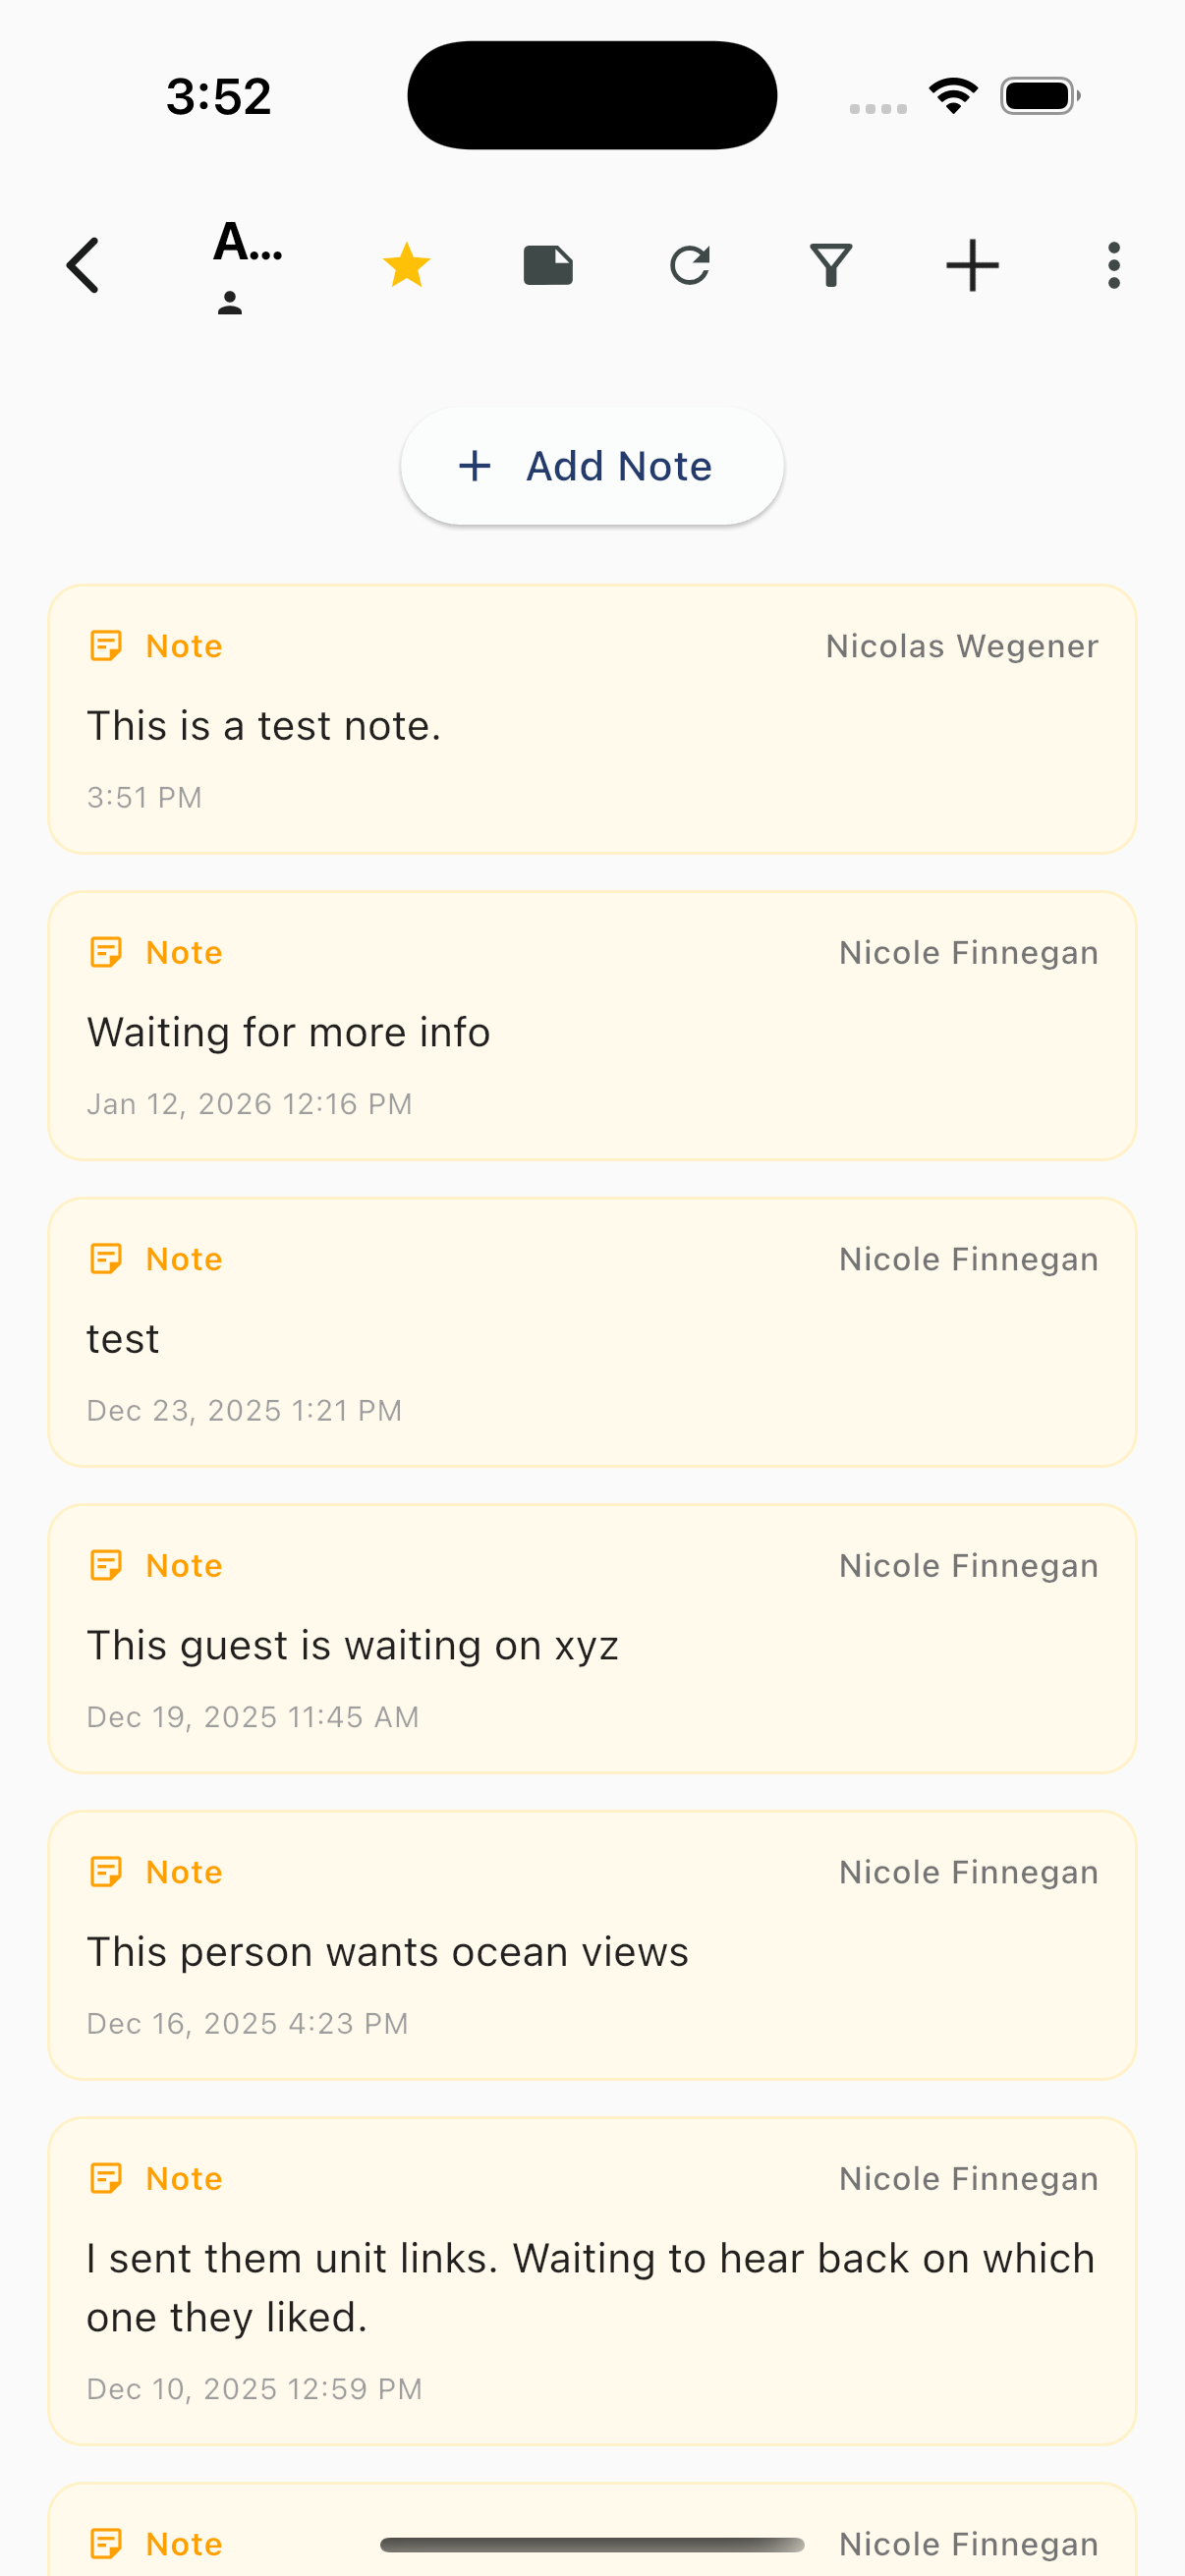Tap the plus icon in top toolbar

tap(972, 266)
